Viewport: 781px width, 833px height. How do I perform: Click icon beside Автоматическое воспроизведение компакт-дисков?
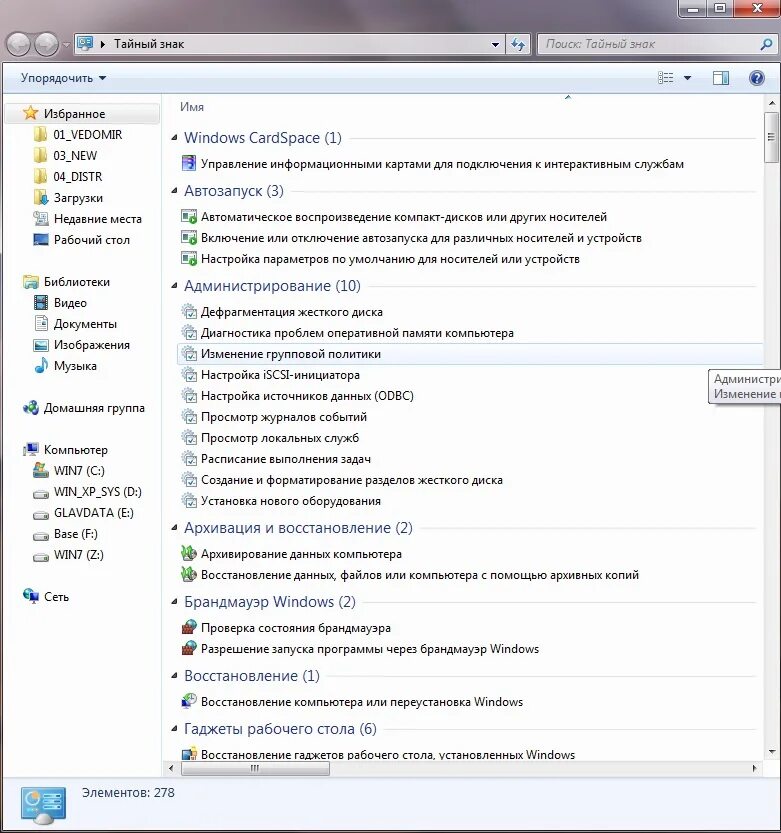click(189, 217)
